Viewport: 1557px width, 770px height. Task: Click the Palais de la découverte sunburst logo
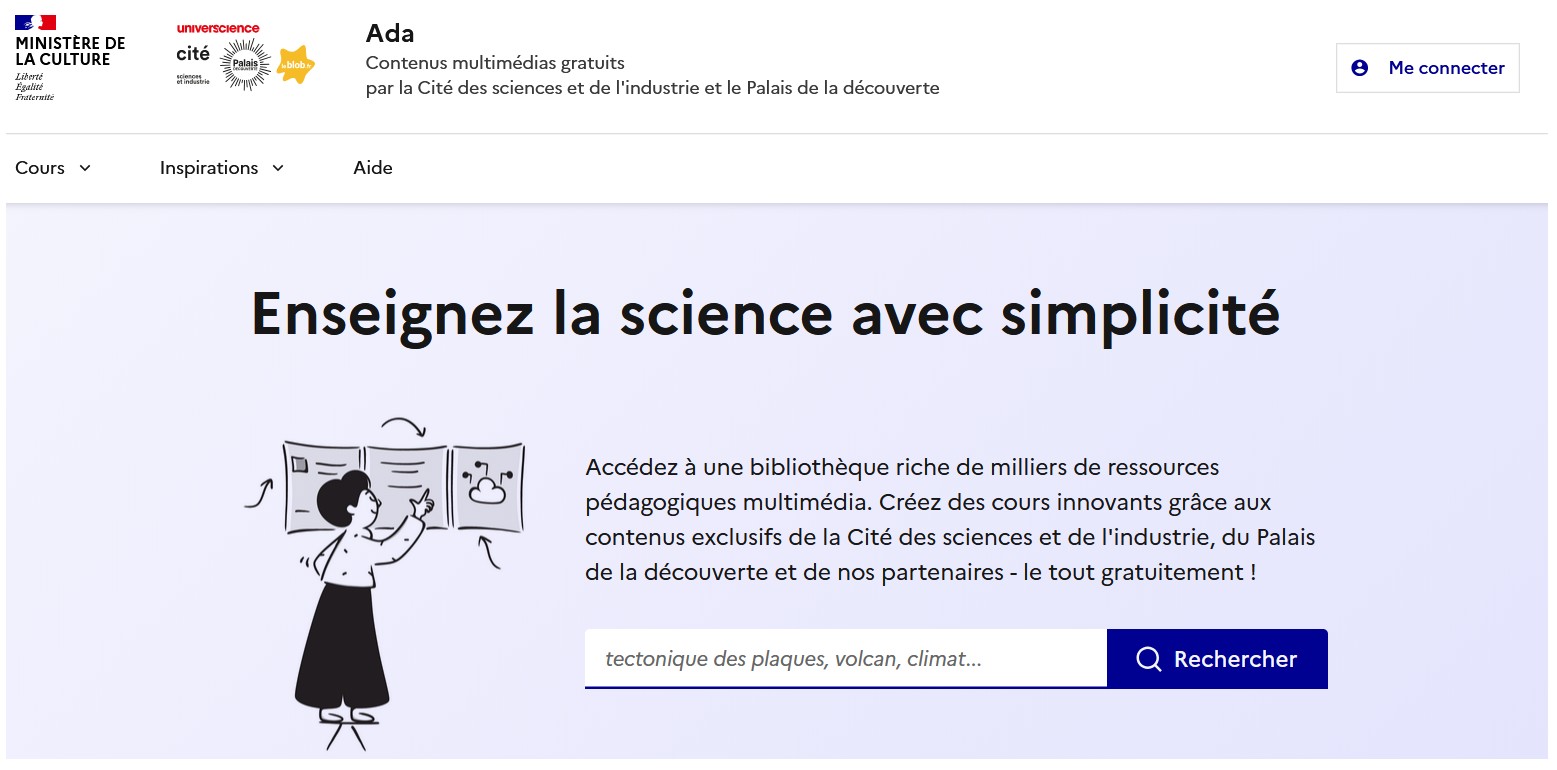click(x=245, y=65)
